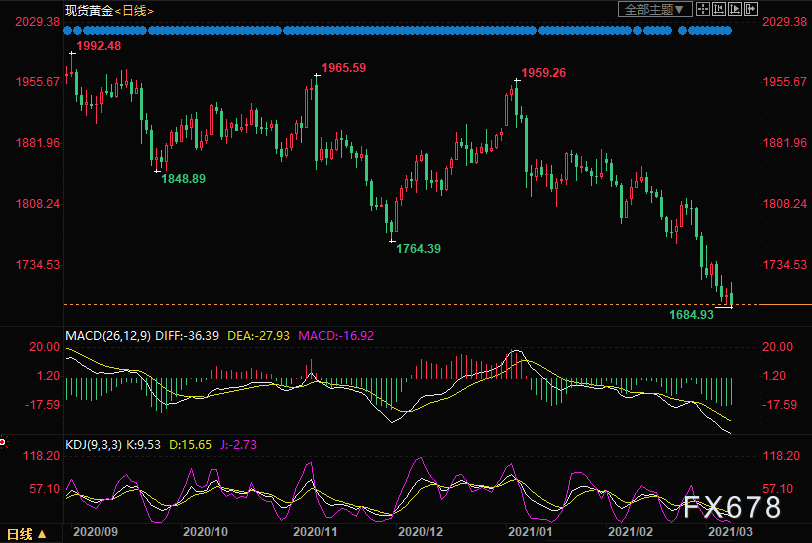The height and width of the screenshot is (543, 812).
Task: Click the right axis 1881.96 price label
Action: (x=785, y=143)
